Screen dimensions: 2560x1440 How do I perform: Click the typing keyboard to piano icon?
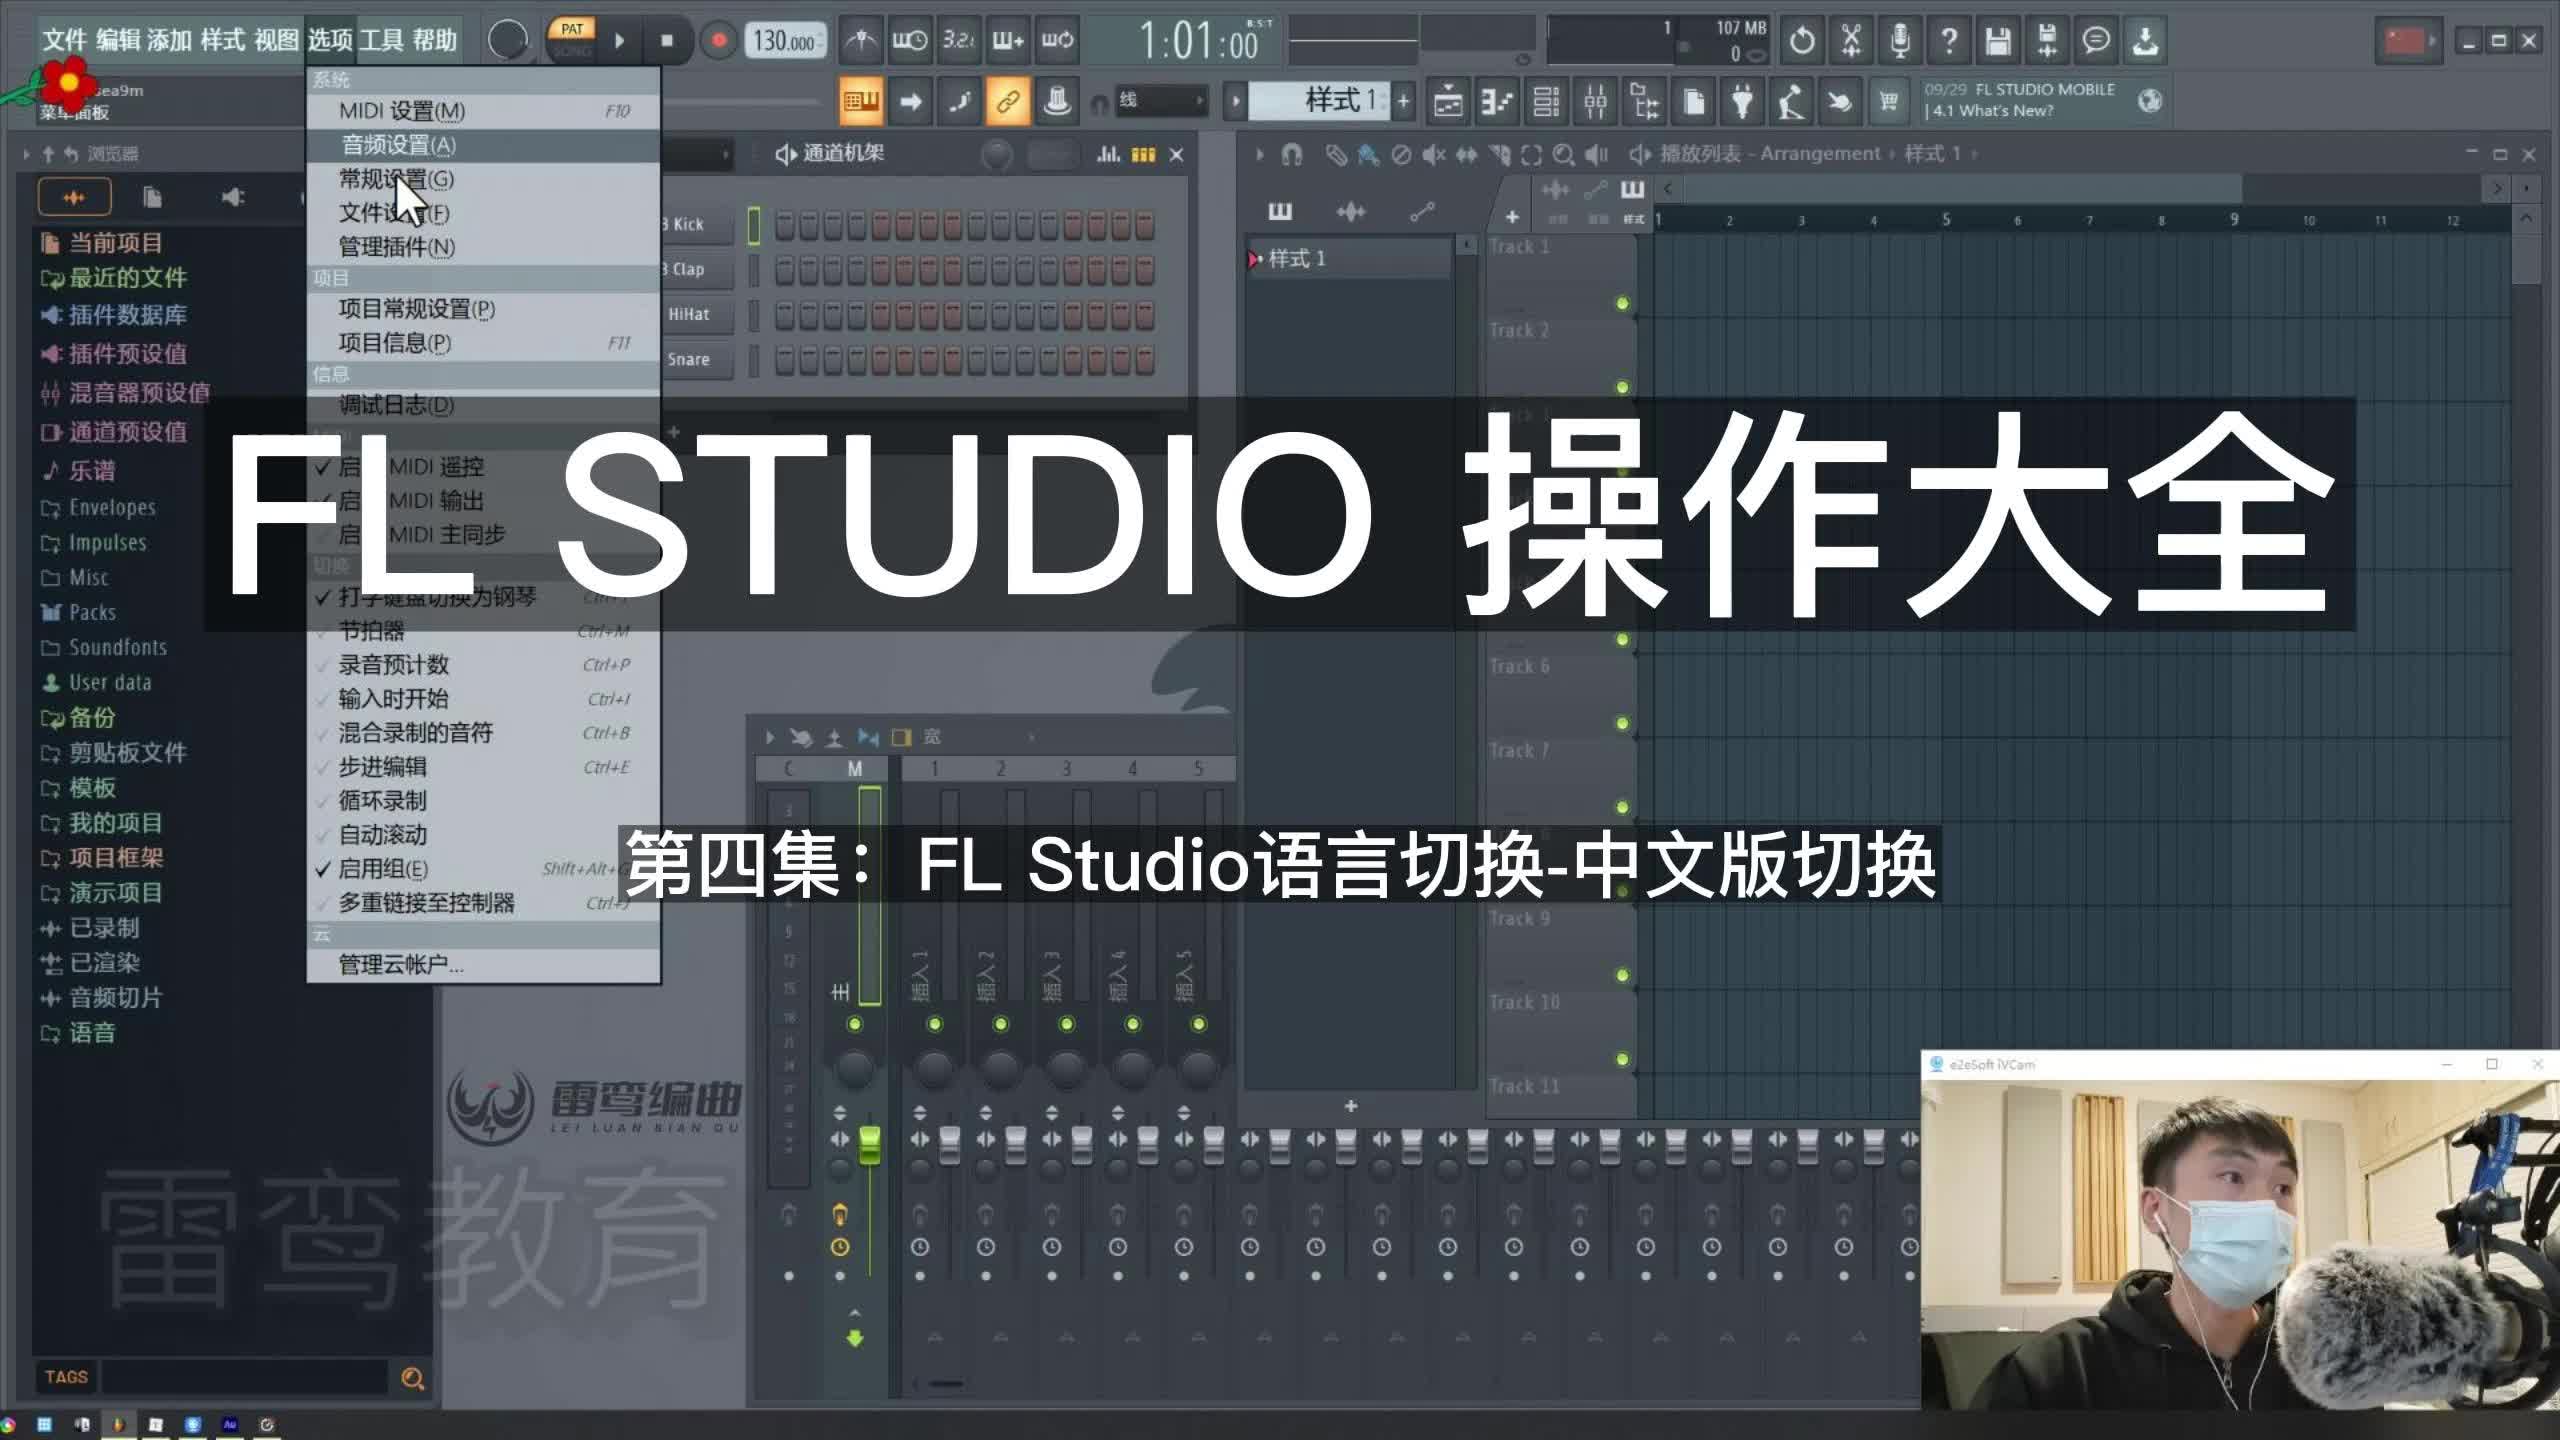click(861, 101)
